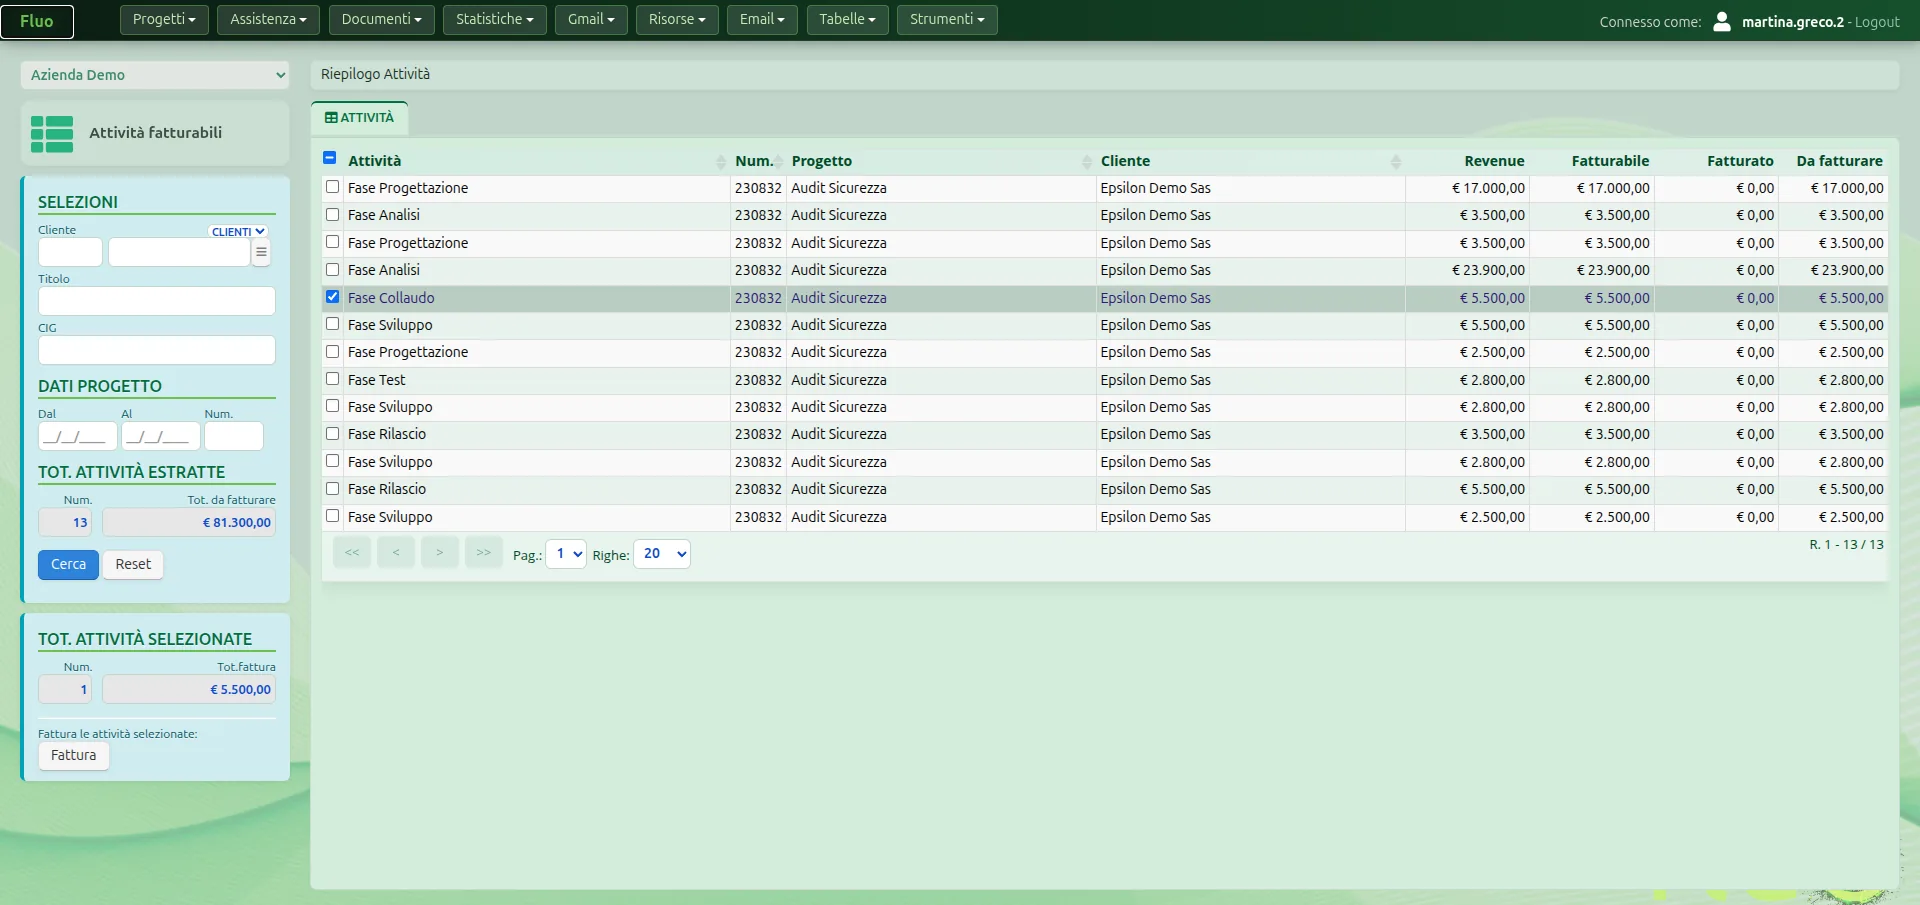Go to the last page of results
Viewport: 1920px width, 905px height.
pos(484,553)
